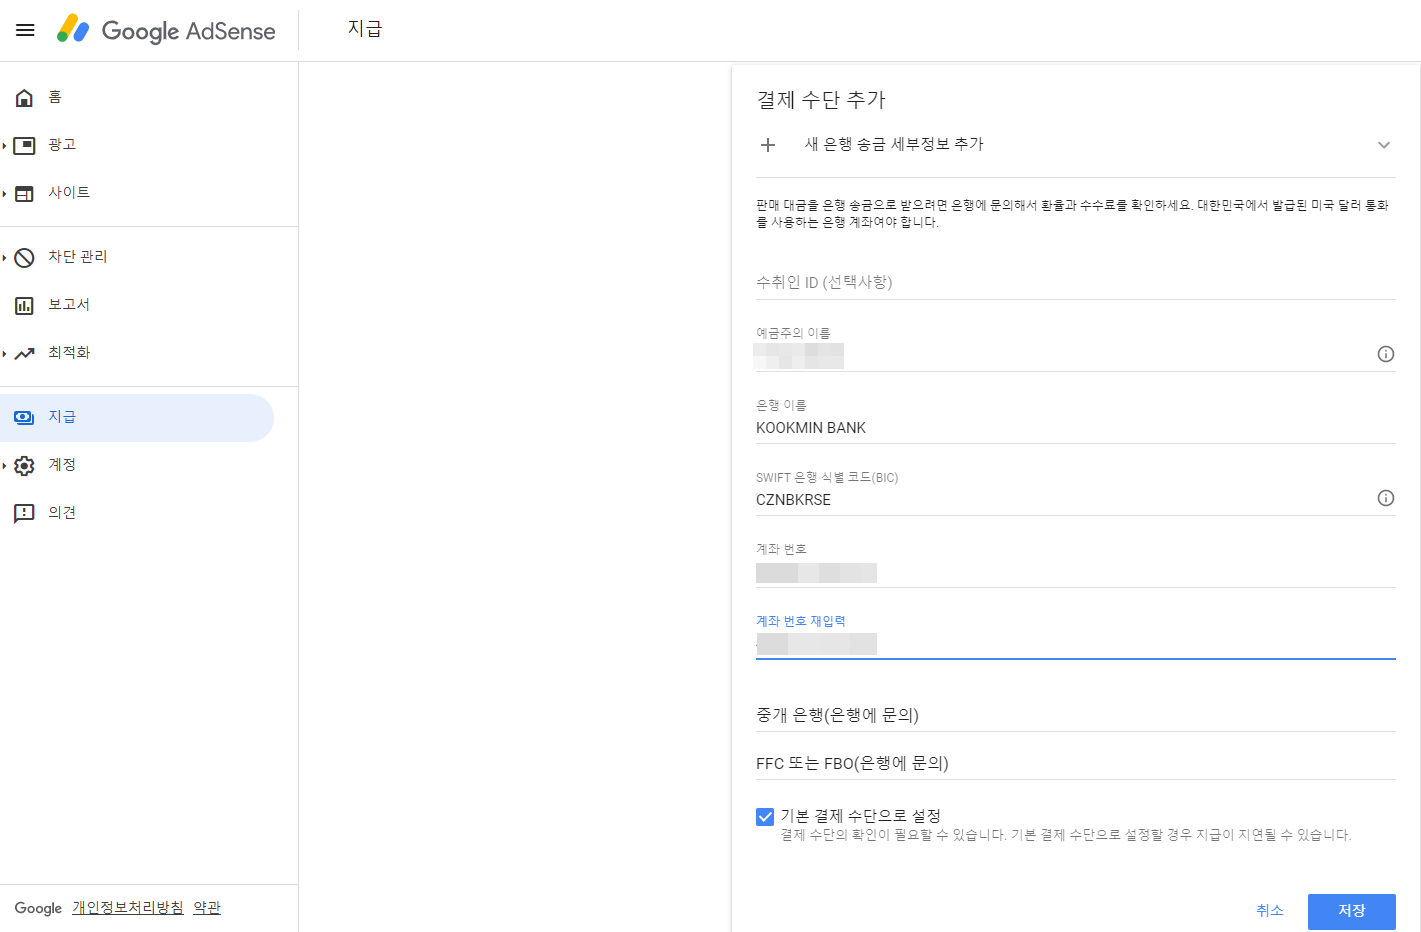This screenshot has width=1421, height=932.
Task: Click info icon for account holder name
Action: point(1386,354)
